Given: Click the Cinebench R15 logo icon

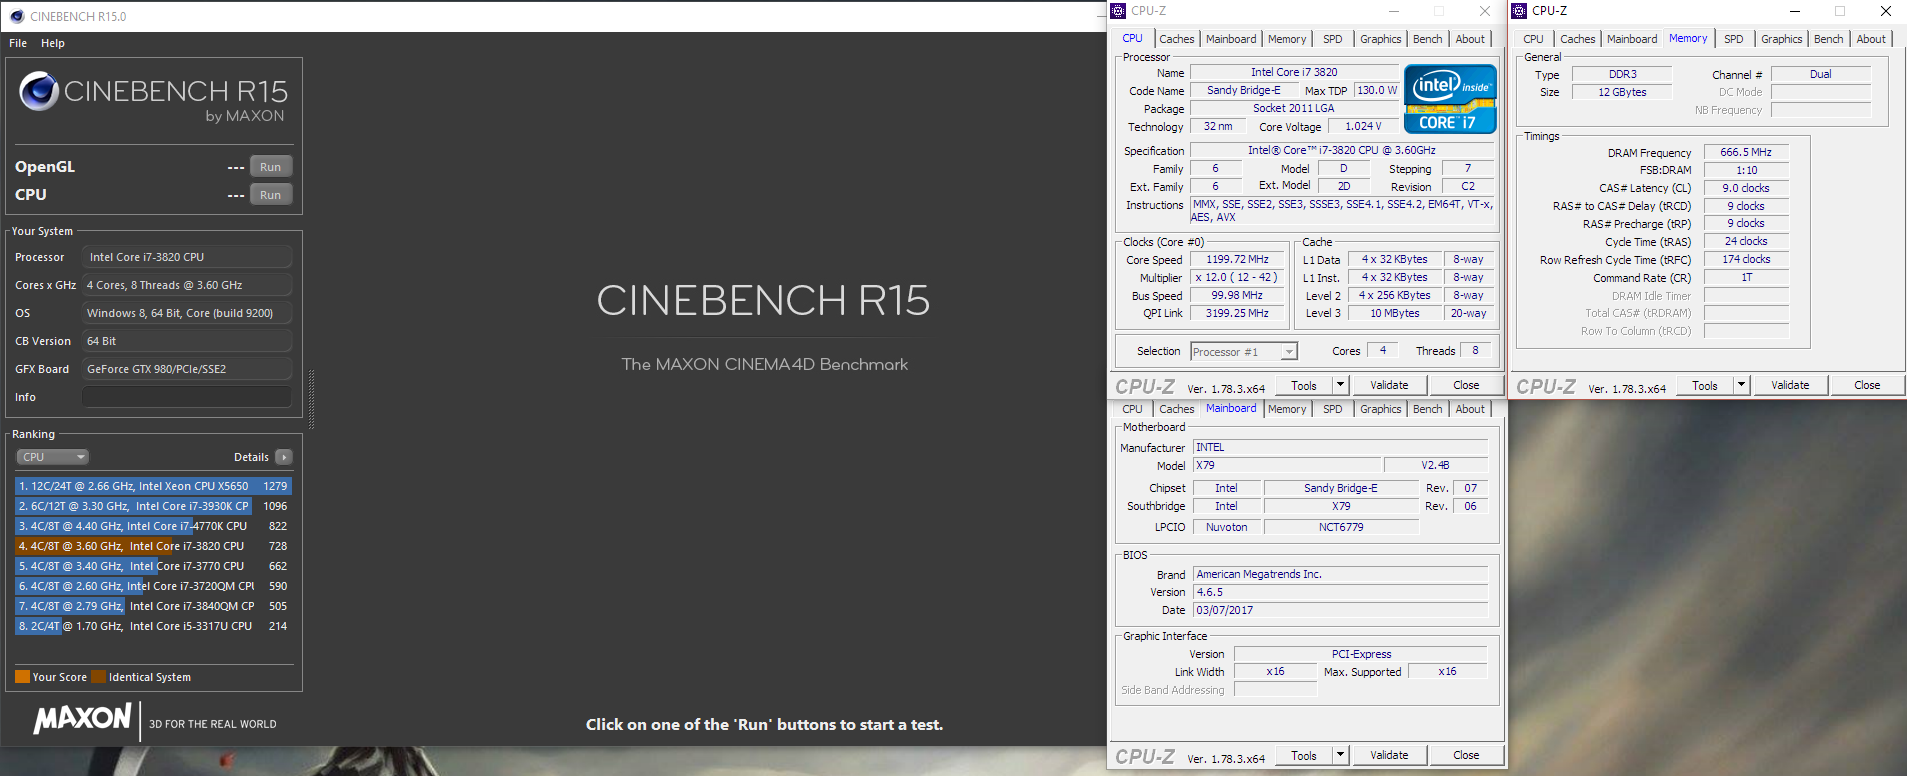Looking at the screenshot, I should click(x=39, y=91).
